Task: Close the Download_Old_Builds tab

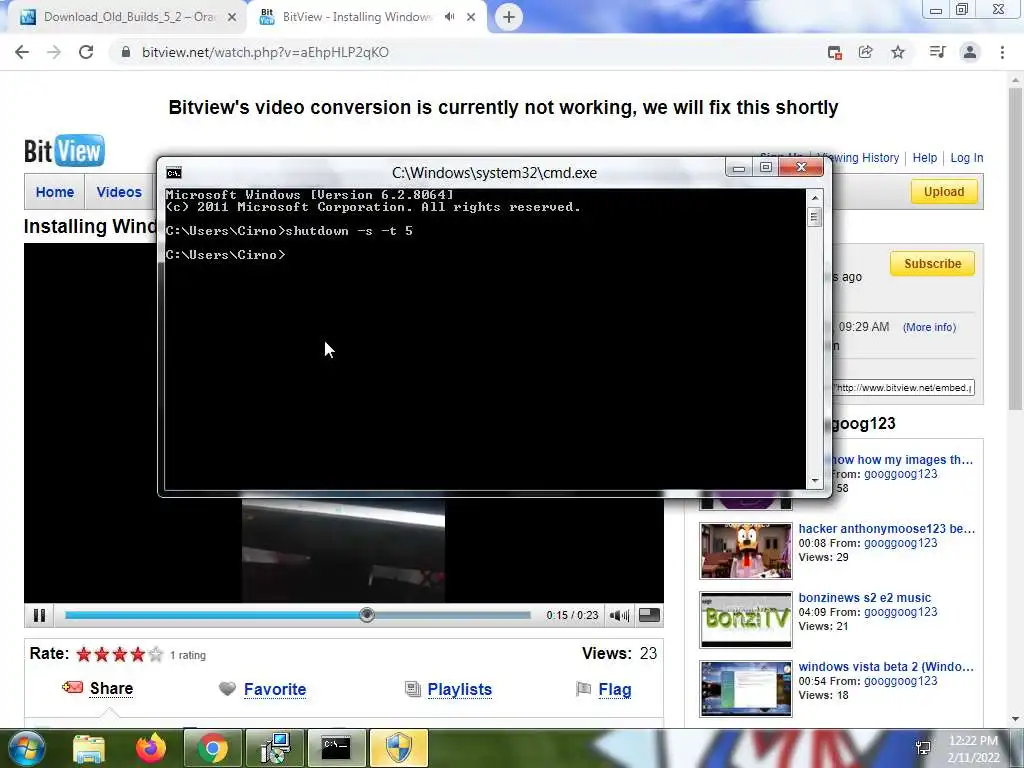Action: point(232,17)
